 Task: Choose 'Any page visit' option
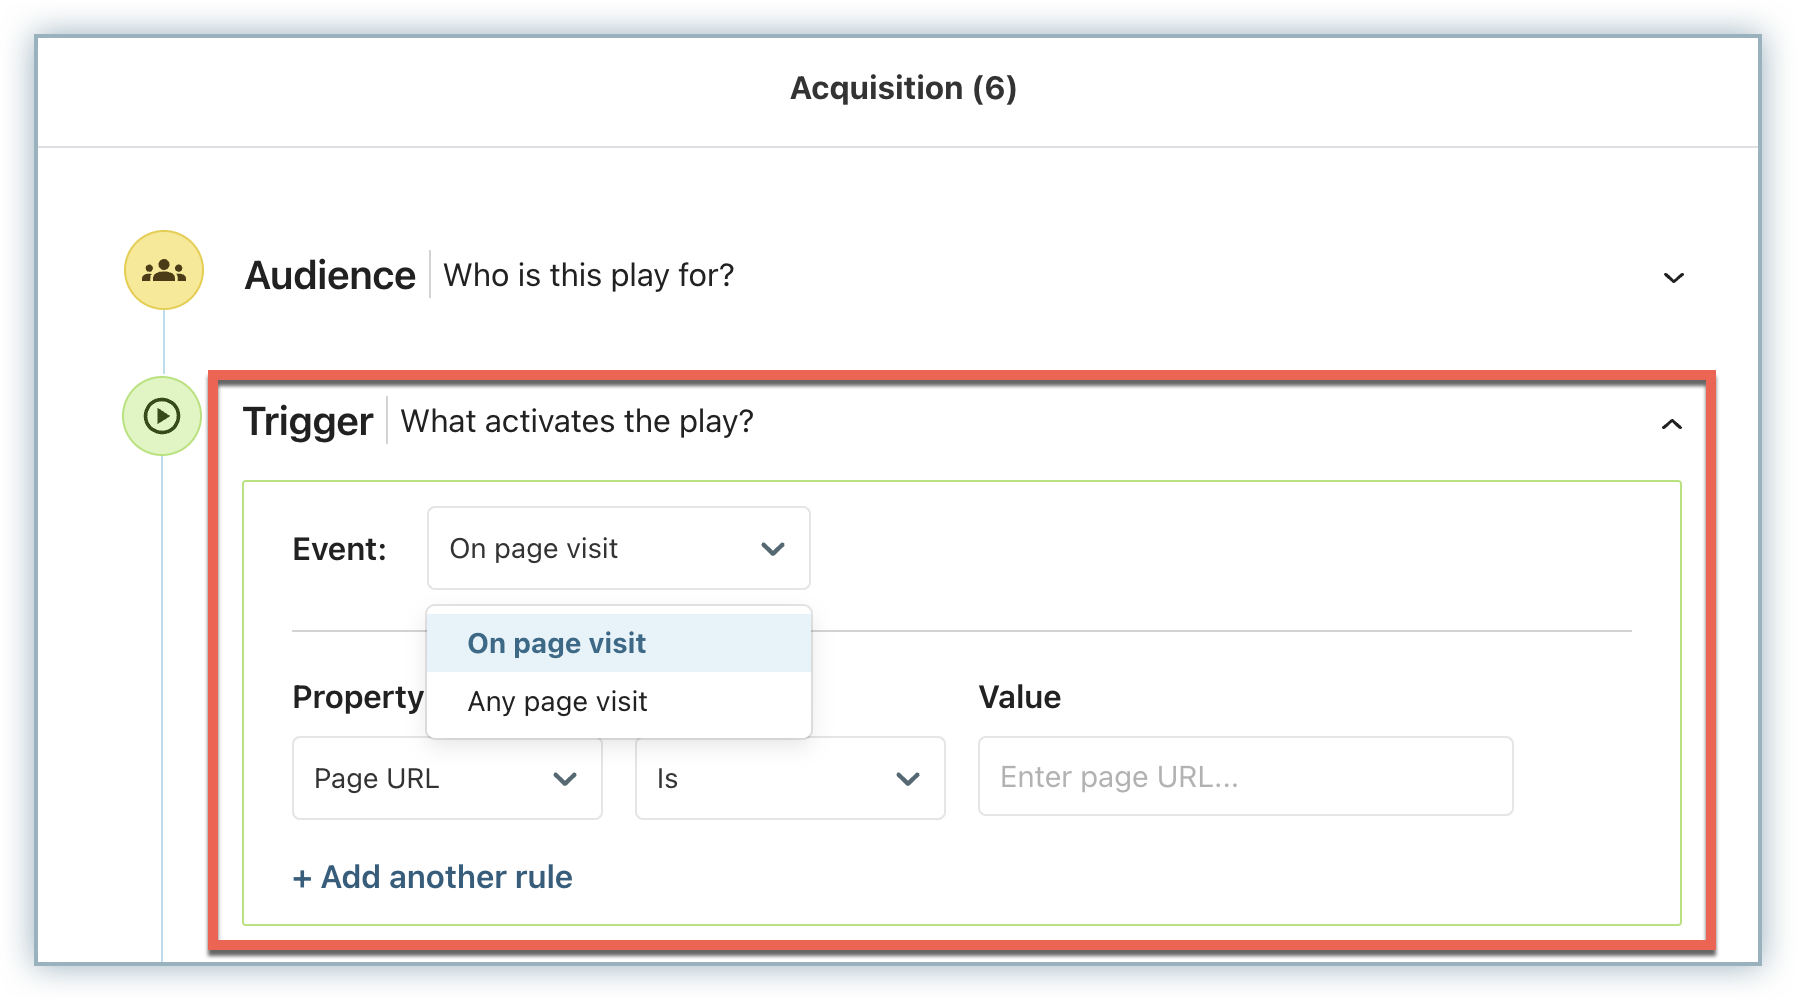click(x=558, y=702)
